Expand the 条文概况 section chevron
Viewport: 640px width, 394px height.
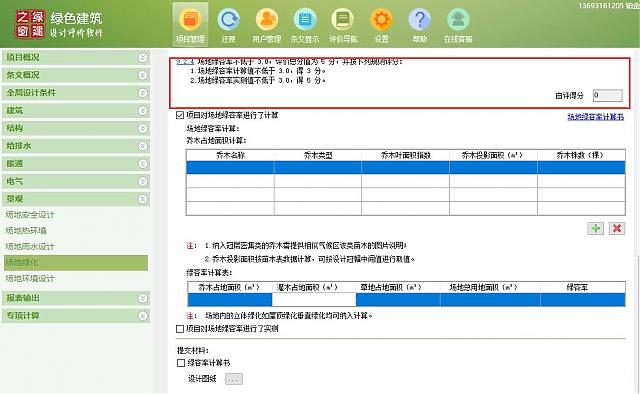coord(142,75)
